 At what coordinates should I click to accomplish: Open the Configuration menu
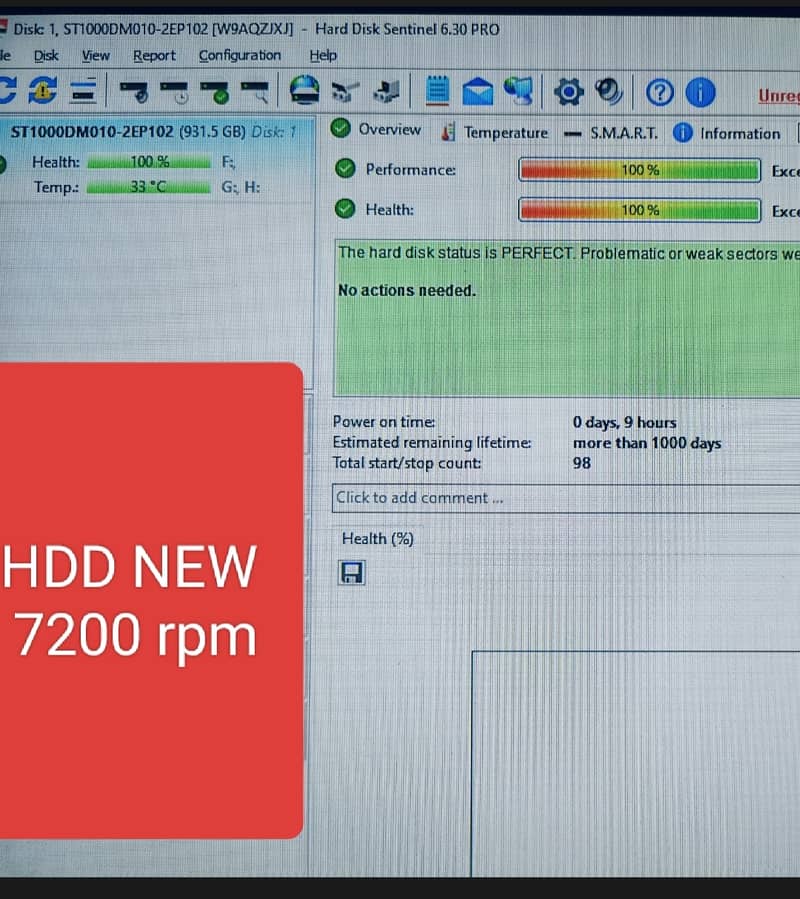coord(240,56)
